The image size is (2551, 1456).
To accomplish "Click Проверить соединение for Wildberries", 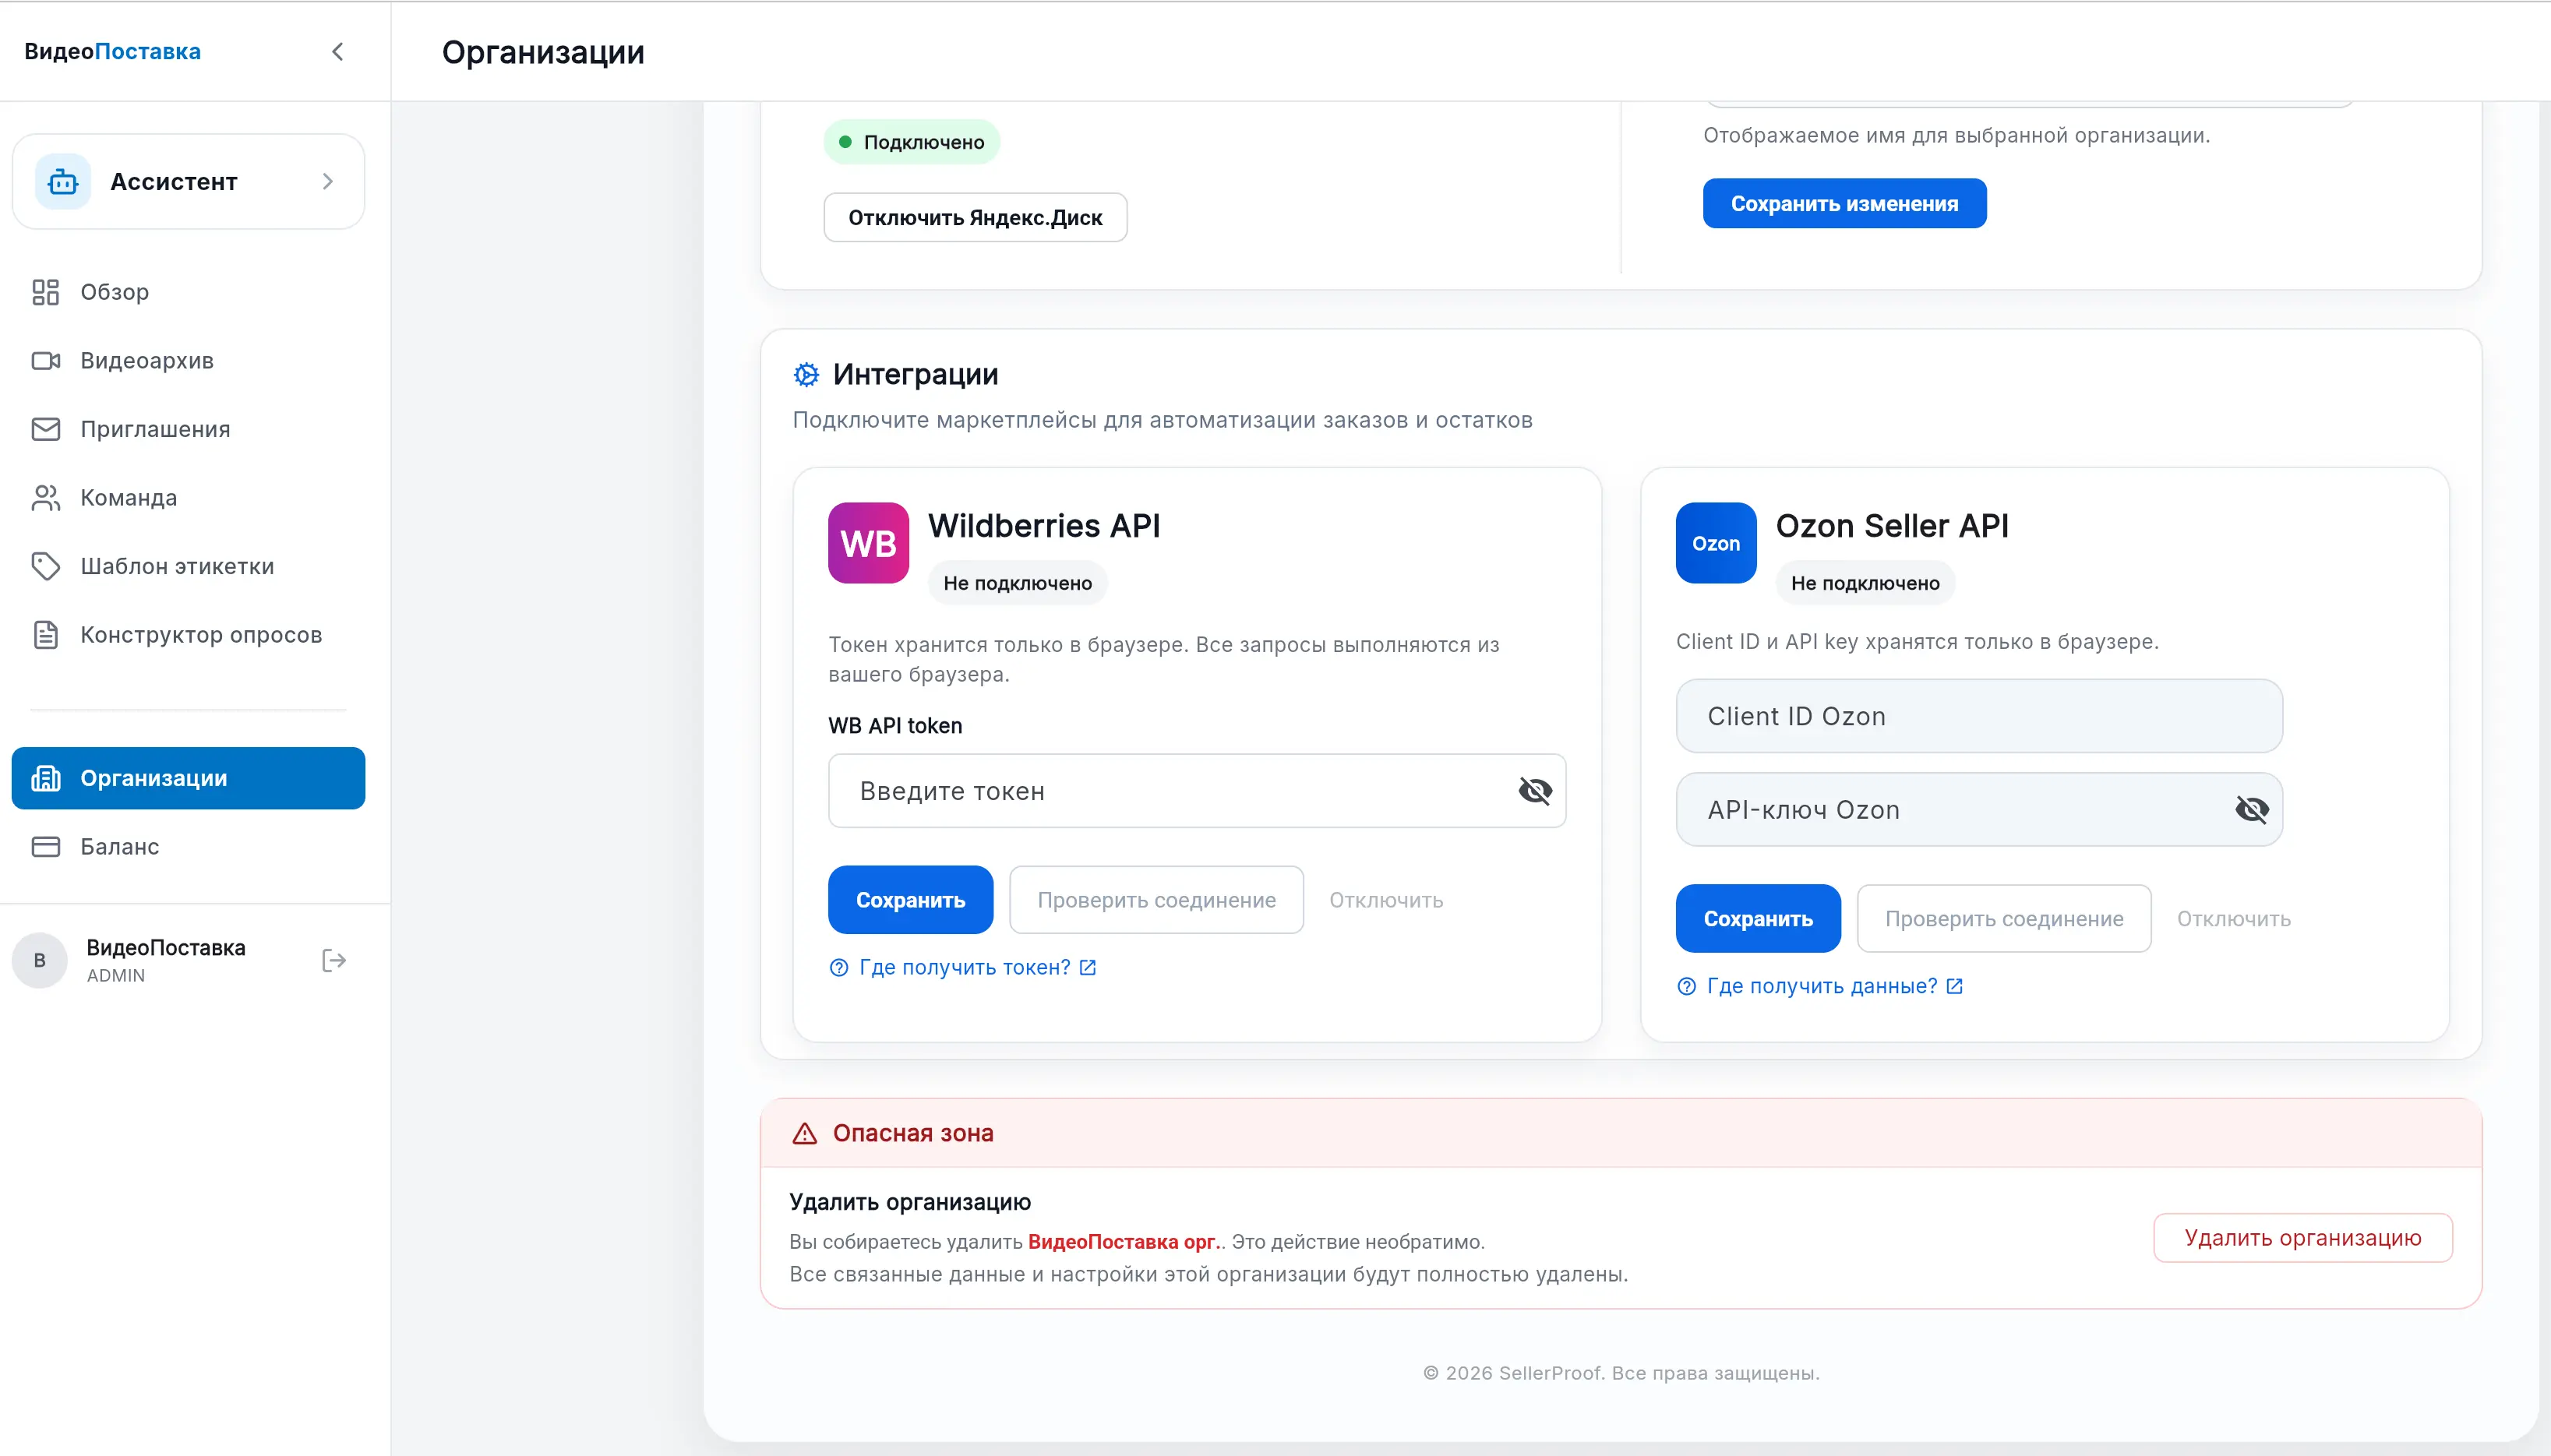I will (1156, 900).
